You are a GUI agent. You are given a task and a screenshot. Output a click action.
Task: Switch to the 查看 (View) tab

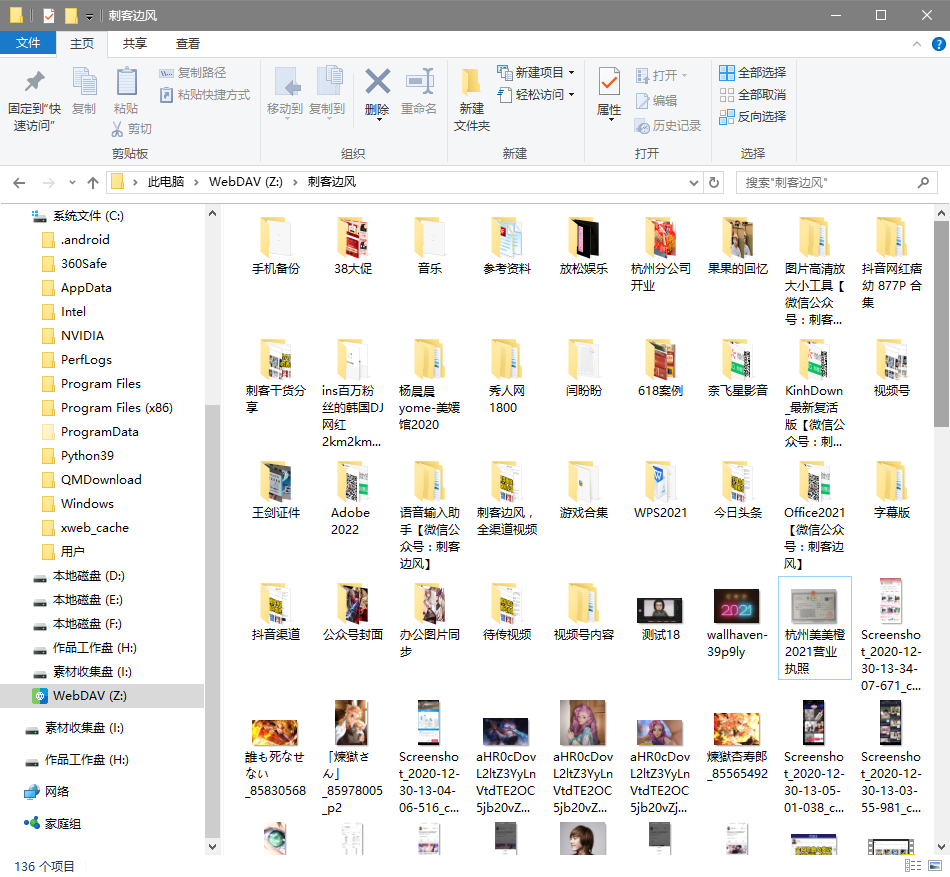[x=187, y=44]
